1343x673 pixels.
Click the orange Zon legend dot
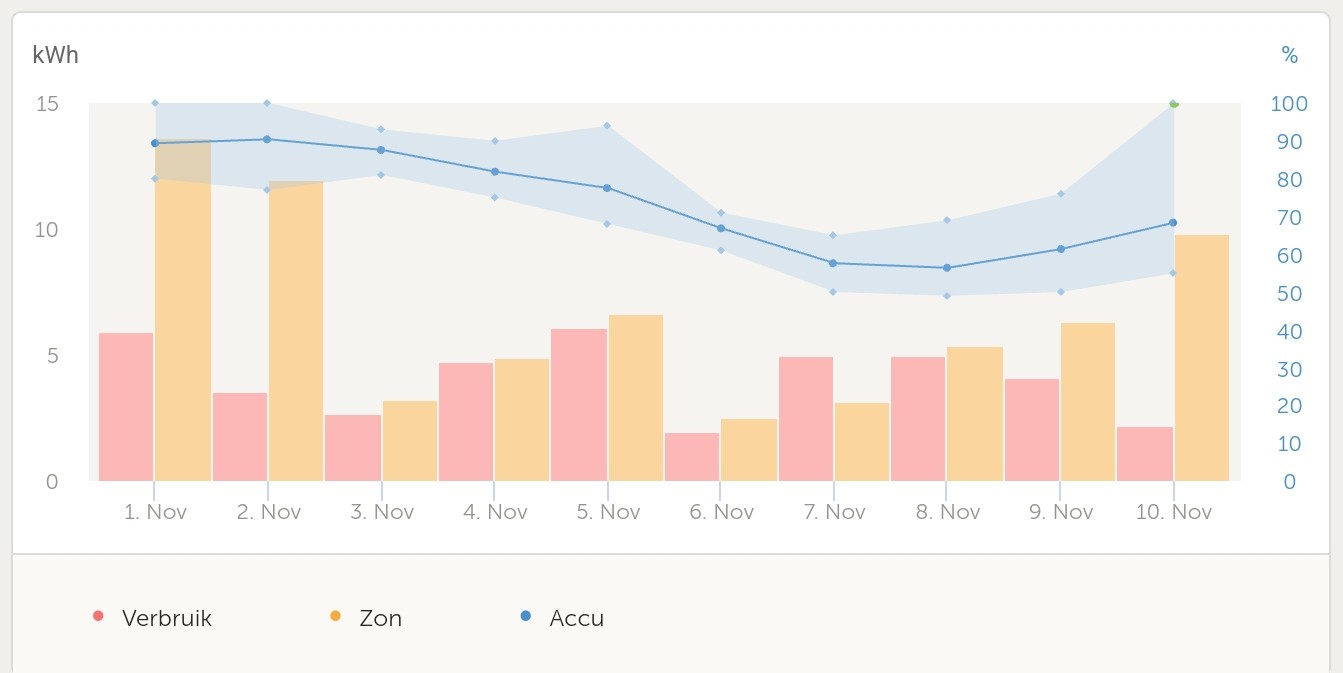coord(335,617)
